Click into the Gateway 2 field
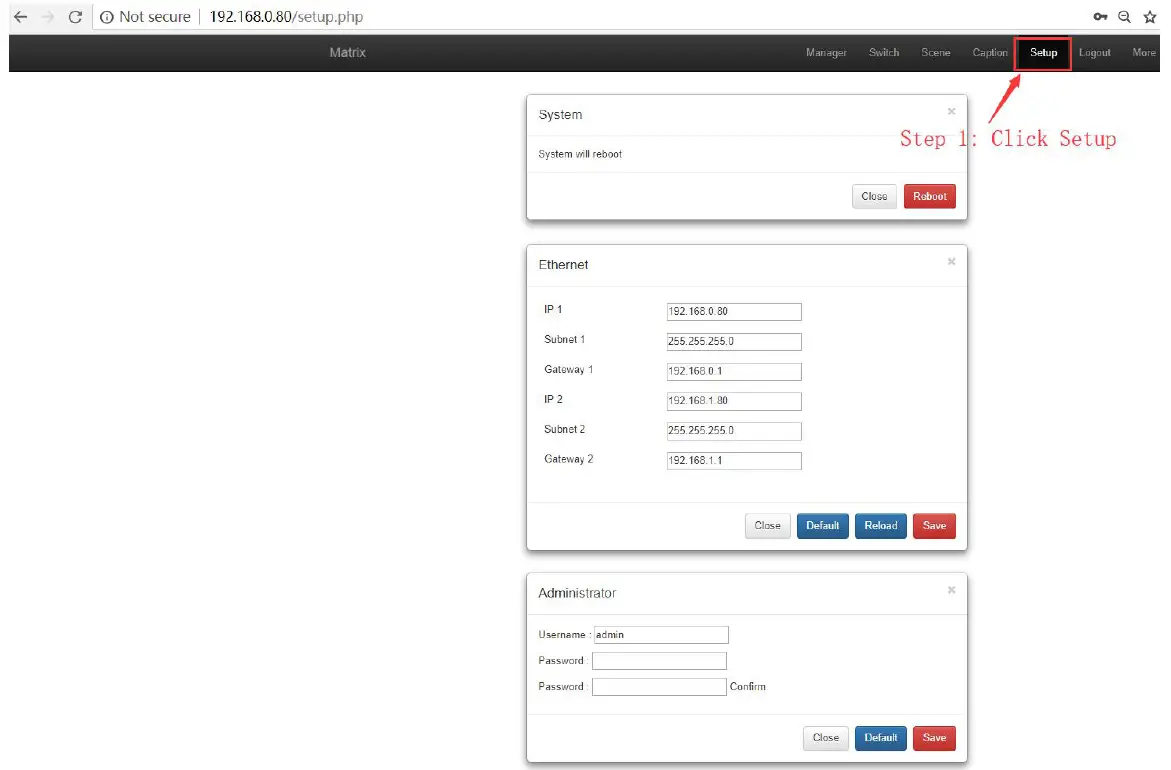This screenshot has height=770, width=1171. click(x=733, y=461)
